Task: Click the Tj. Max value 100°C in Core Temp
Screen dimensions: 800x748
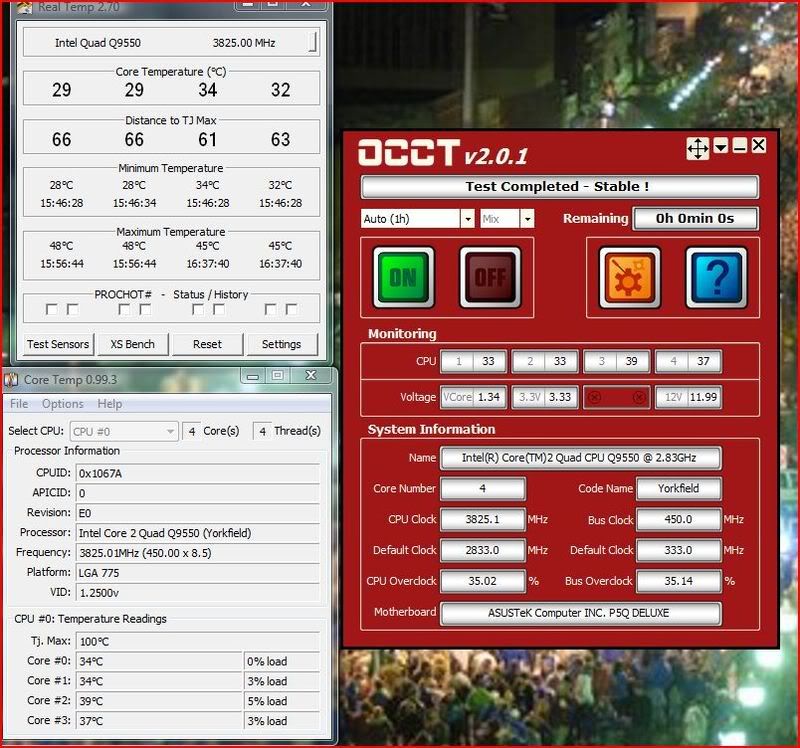Action: tap(197, 641)
